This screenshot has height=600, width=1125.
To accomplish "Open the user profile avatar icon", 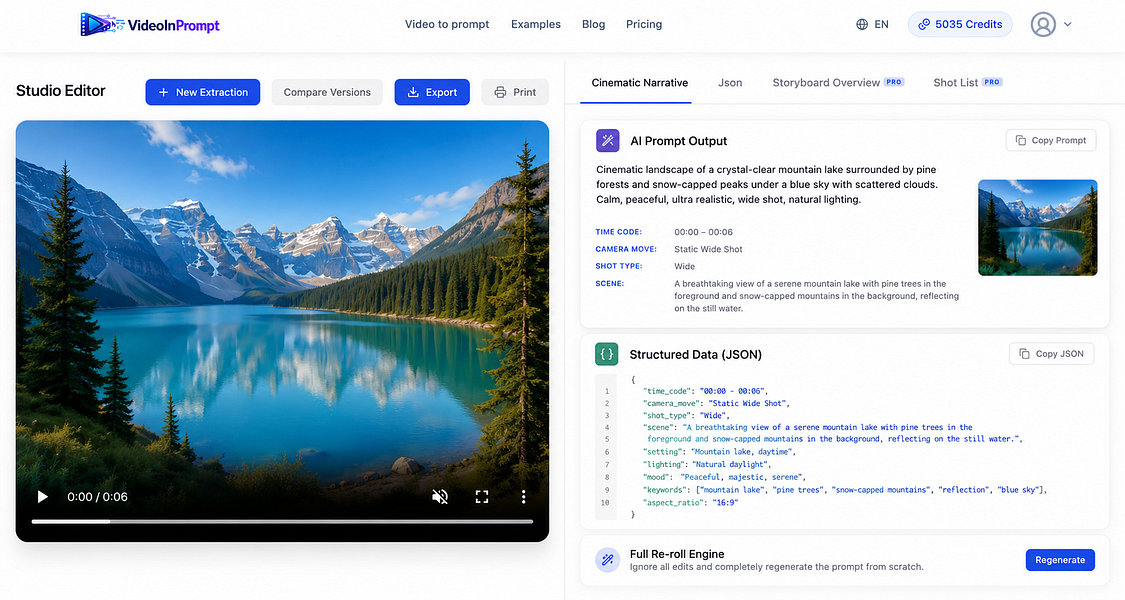I will [x=1042, y=24].
